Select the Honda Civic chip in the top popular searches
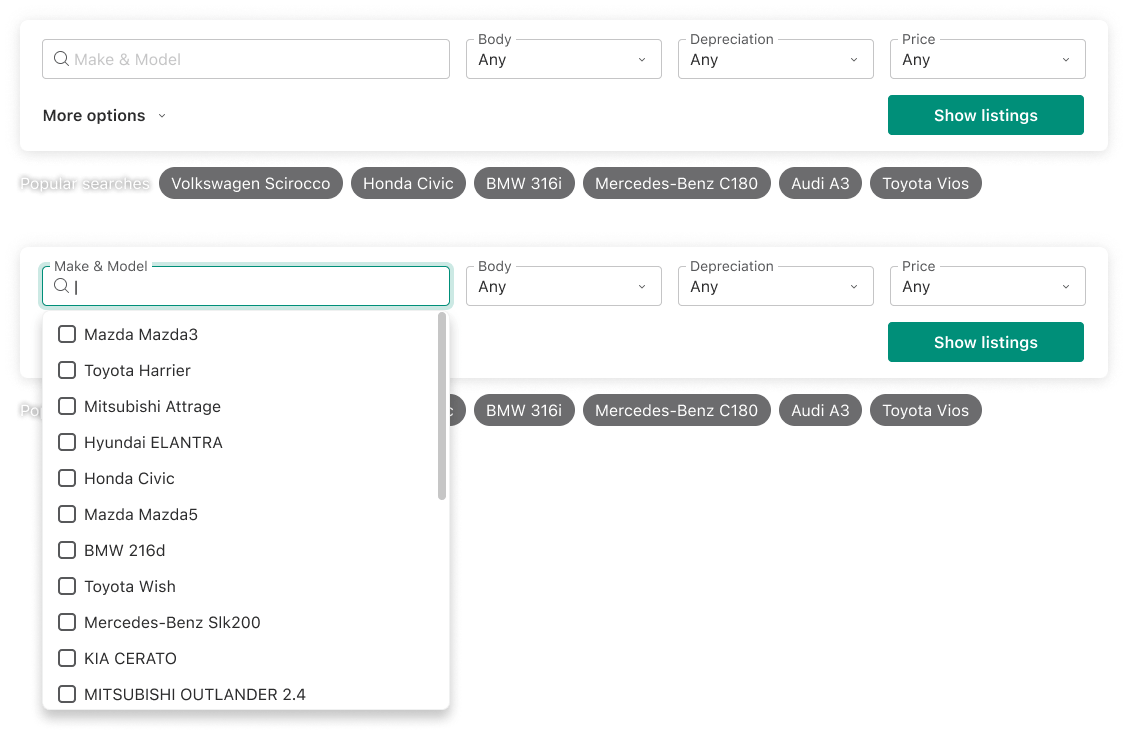The width and height of the screenshot is (1128, 731). click(408, 183)
